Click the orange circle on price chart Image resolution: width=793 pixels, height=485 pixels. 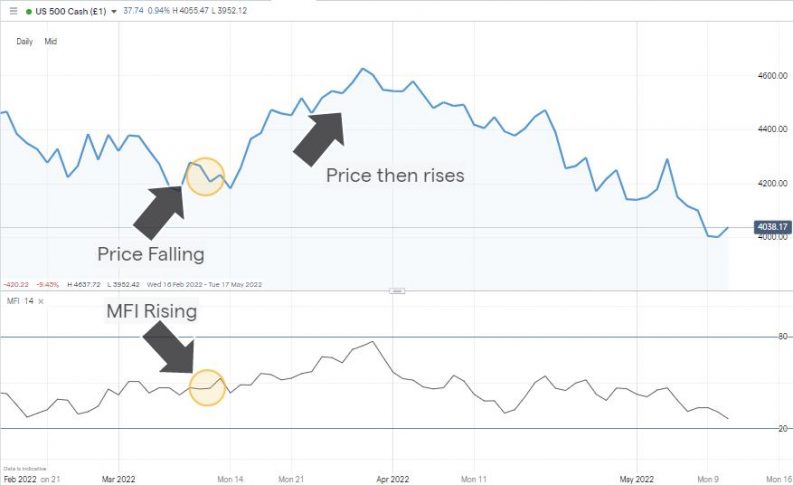click(x=205, y=176)
